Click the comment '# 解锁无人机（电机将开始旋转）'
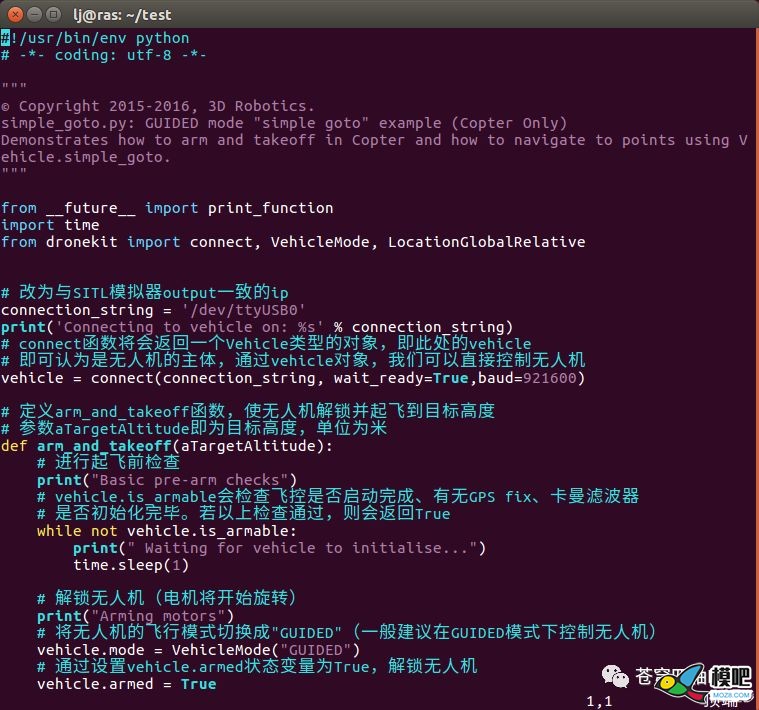The width and height of the screenshot is (759, 710). (x=167, y=598)
